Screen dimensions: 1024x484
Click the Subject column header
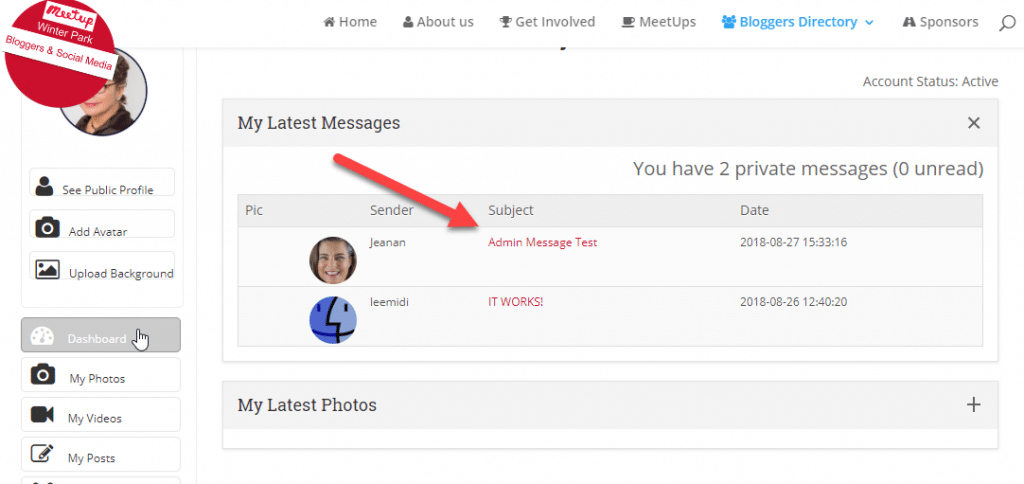(511, 210)
